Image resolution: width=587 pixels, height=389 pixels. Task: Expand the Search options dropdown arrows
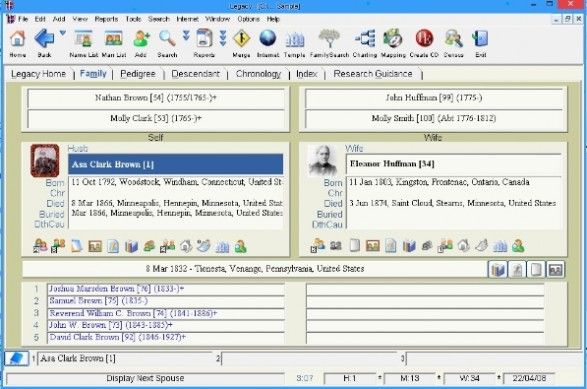click(x=186, y=36)
